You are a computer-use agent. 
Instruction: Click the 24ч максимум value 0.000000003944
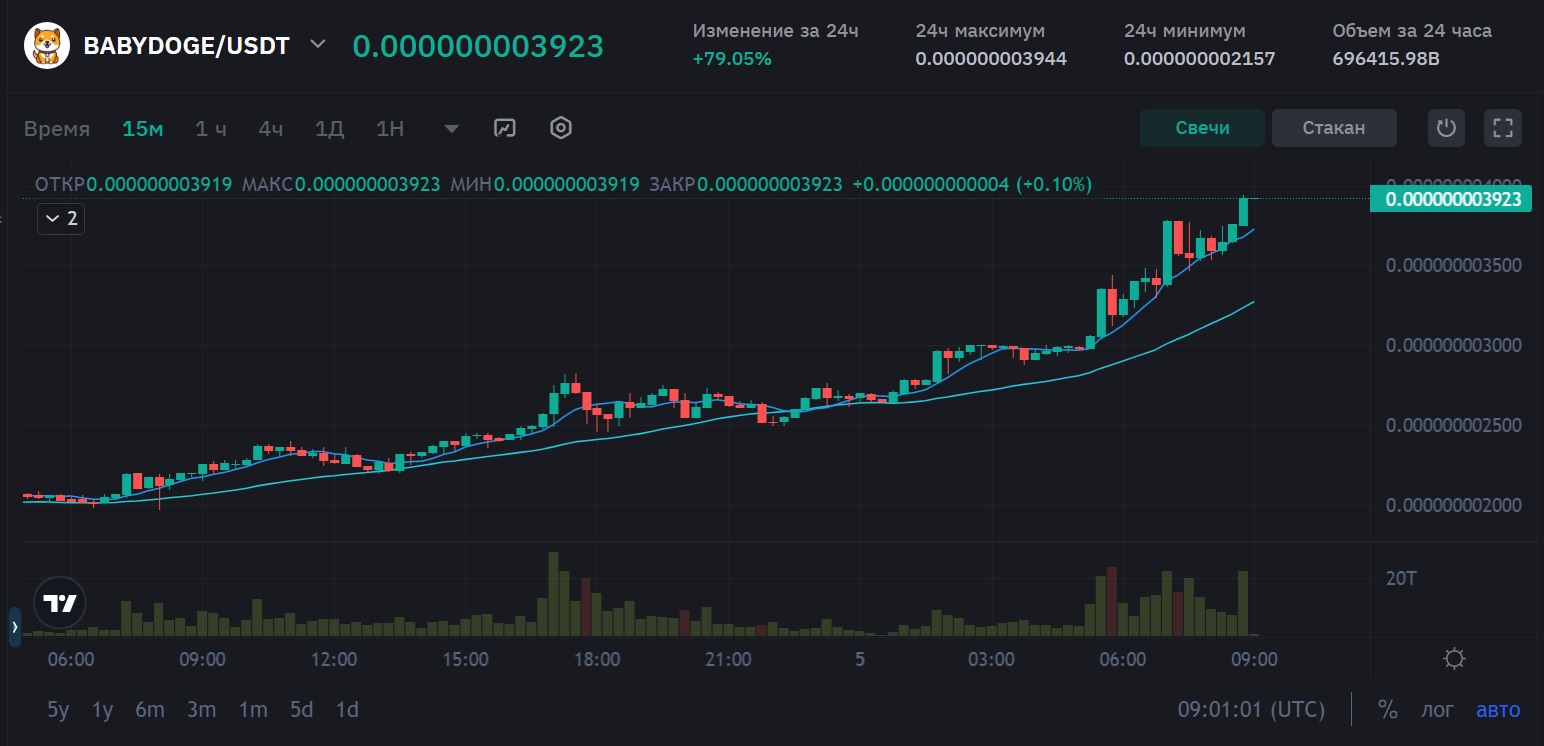pos(991,59)
